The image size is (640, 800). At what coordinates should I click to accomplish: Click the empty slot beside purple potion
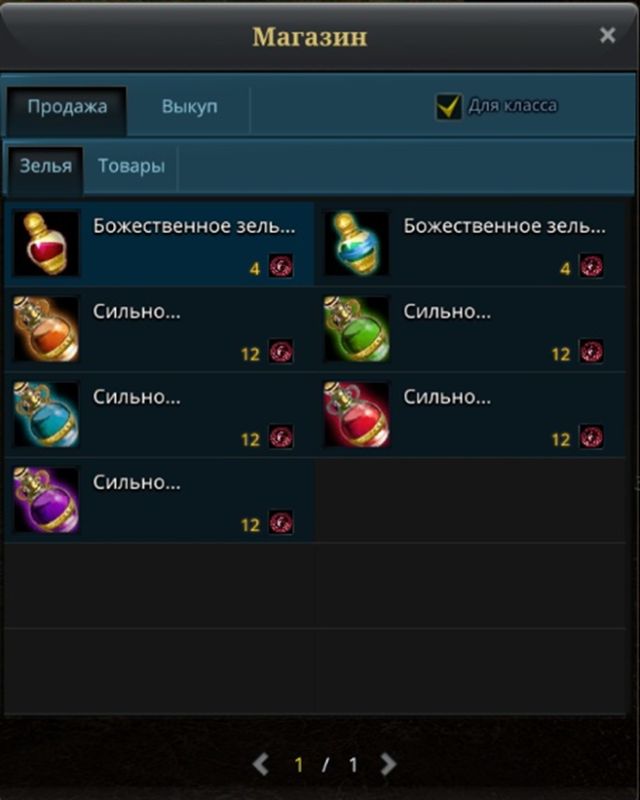tap(471, 500)
